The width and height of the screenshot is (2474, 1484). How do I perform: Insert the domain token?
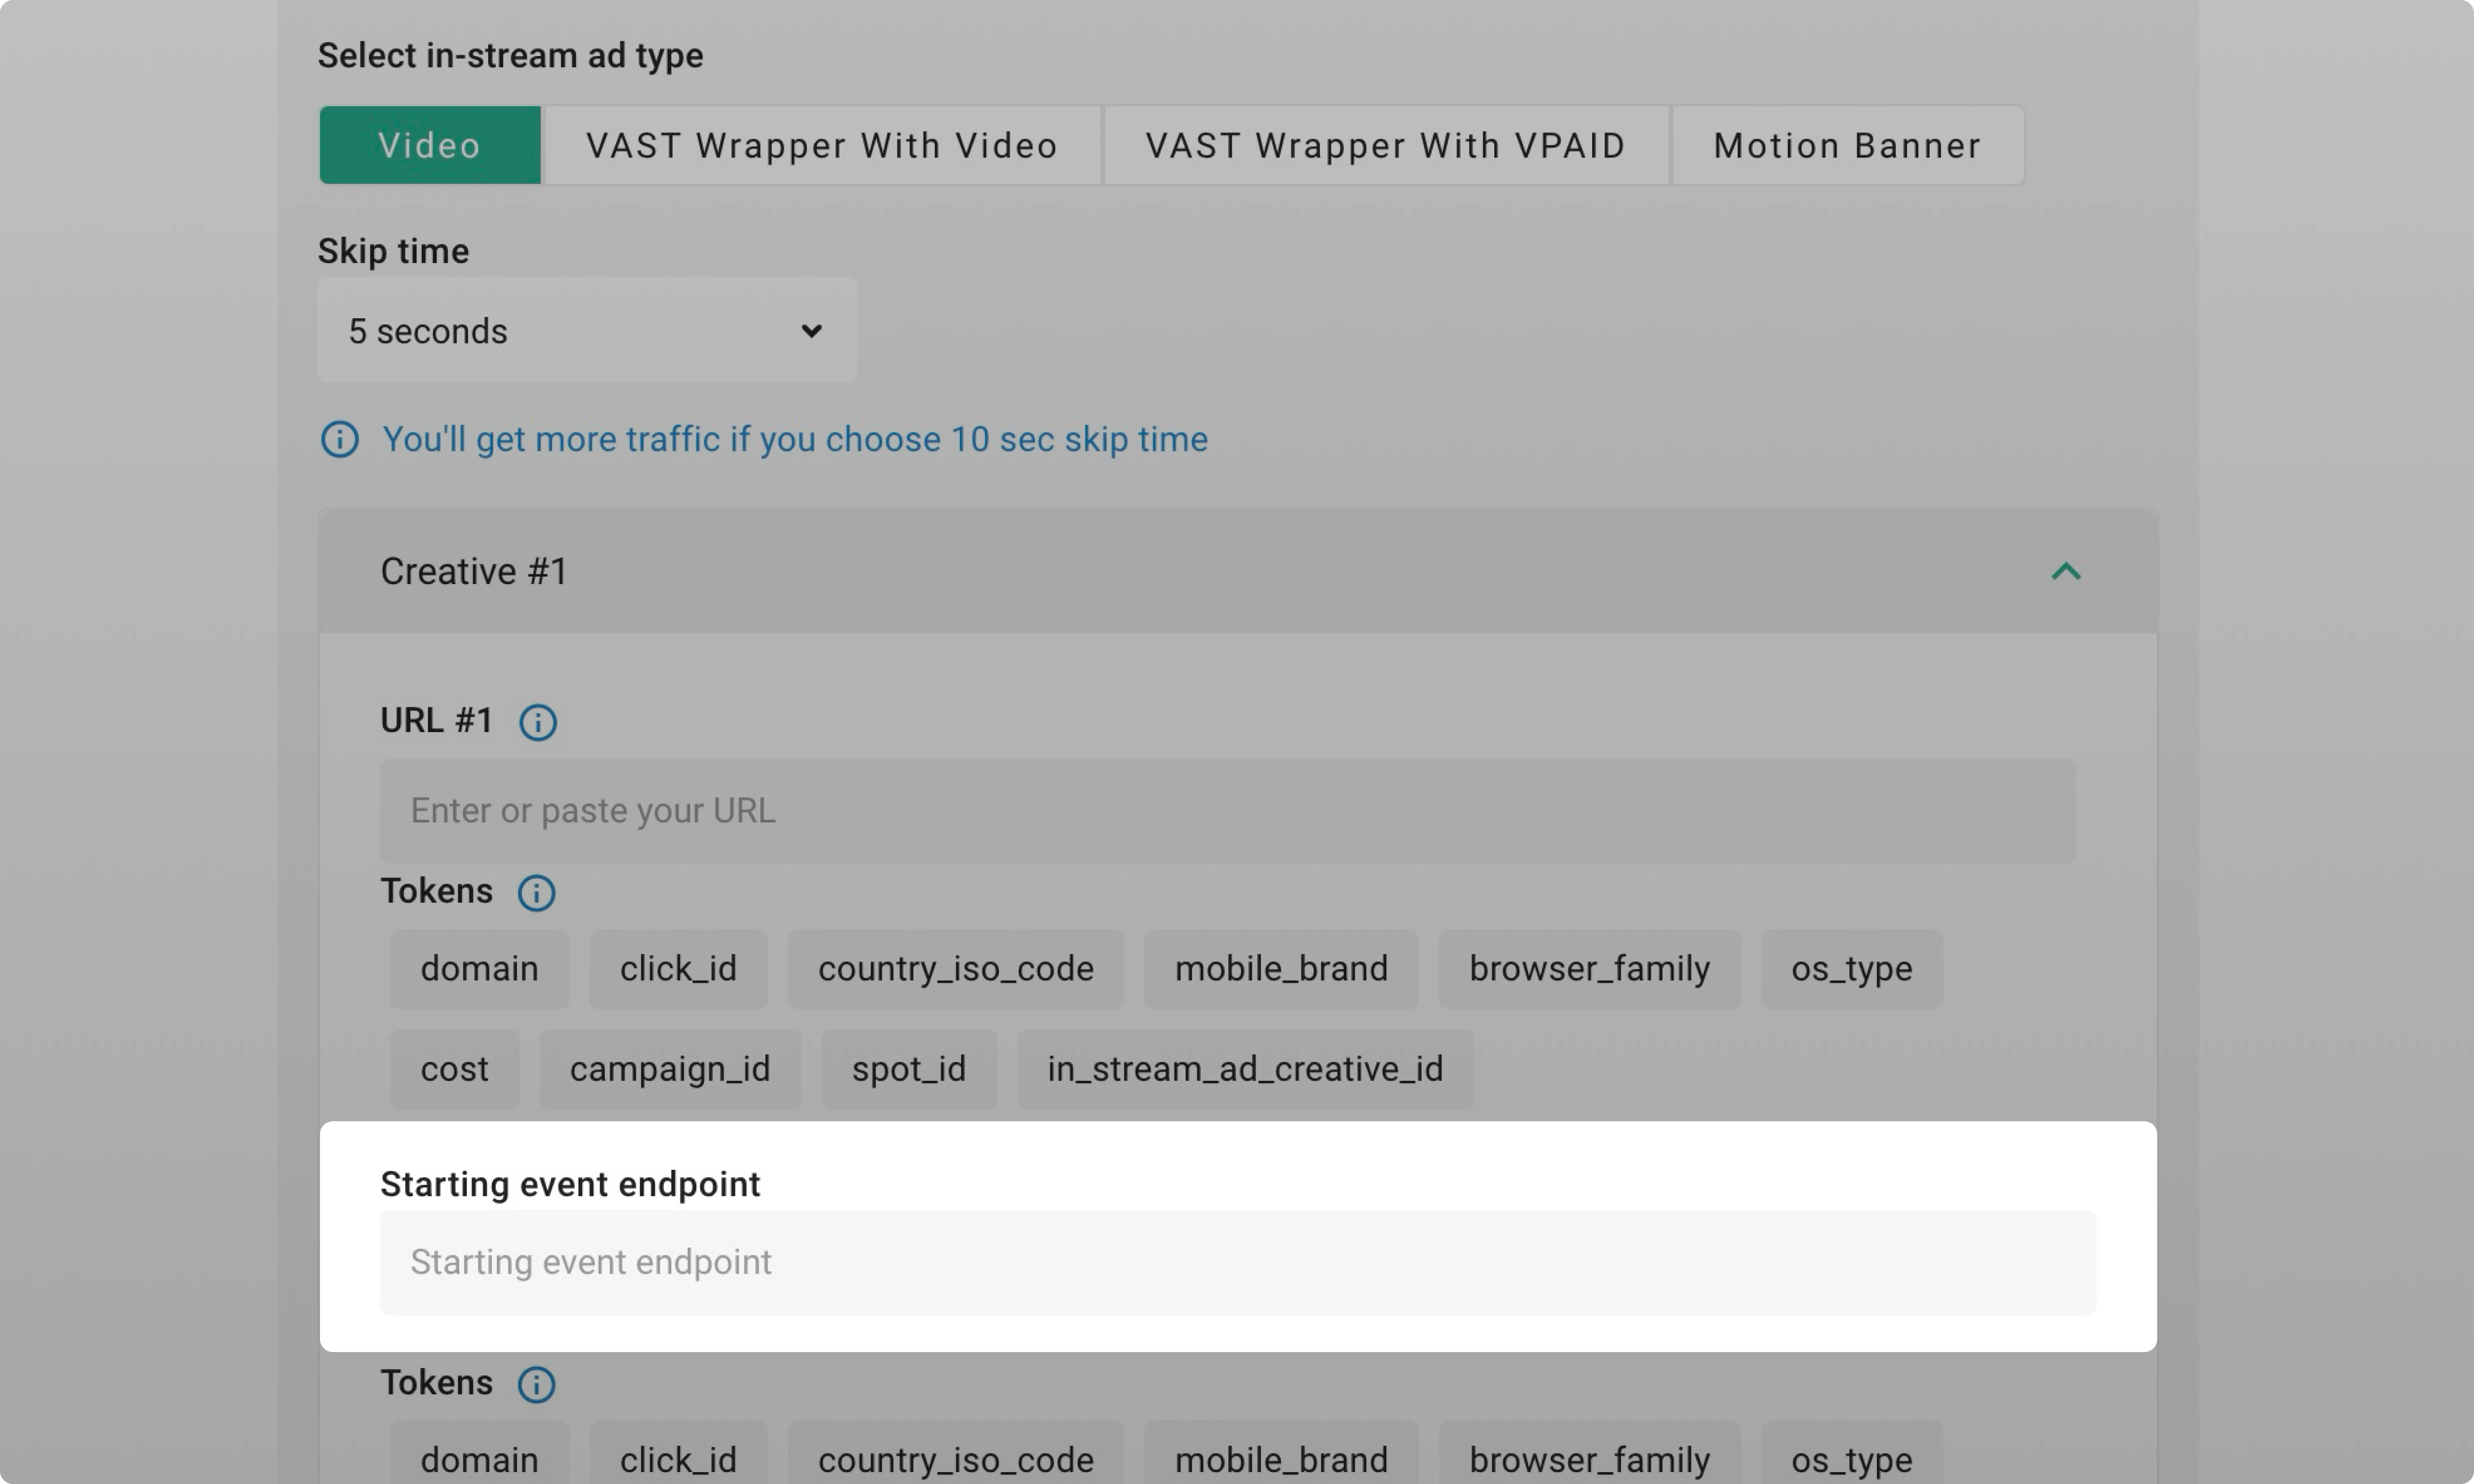pyautogui.click(x=479, y=968)
